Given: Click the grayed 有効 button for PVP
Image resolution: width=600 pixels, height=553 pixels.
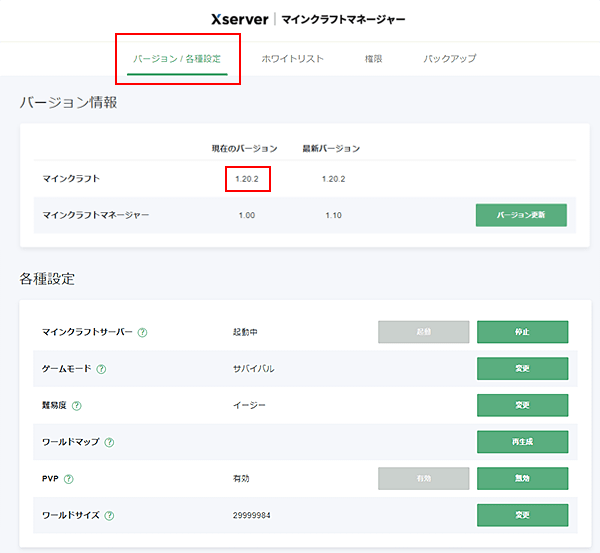Looking at the screenshot, I should tap(424, 478).
